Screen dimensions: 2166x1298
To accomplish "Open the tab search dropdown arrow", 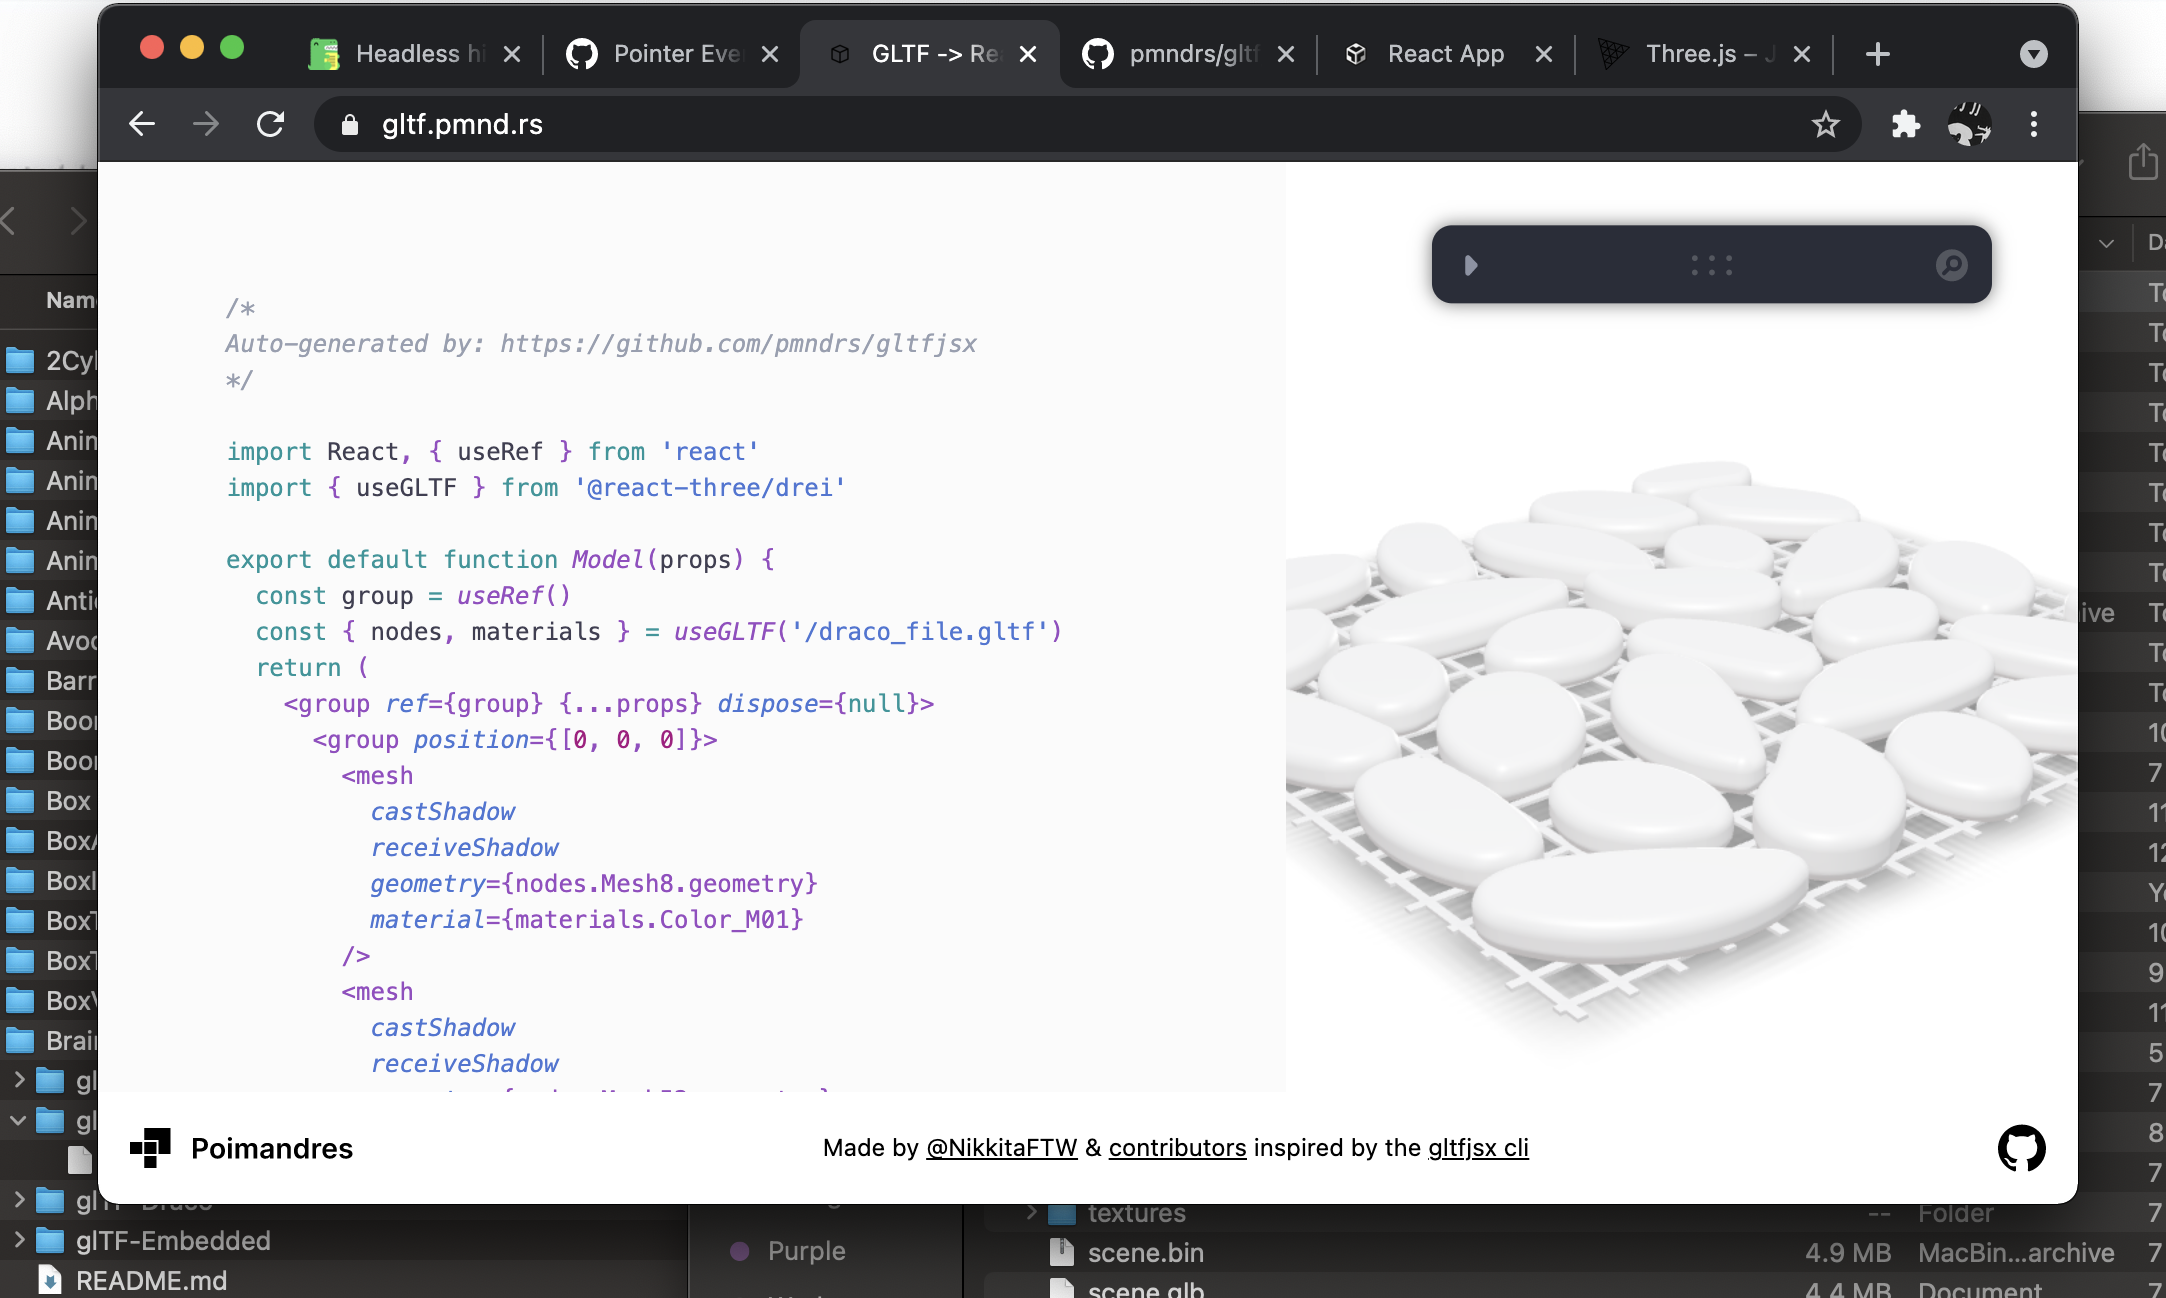I will (x=2034, y=54).
